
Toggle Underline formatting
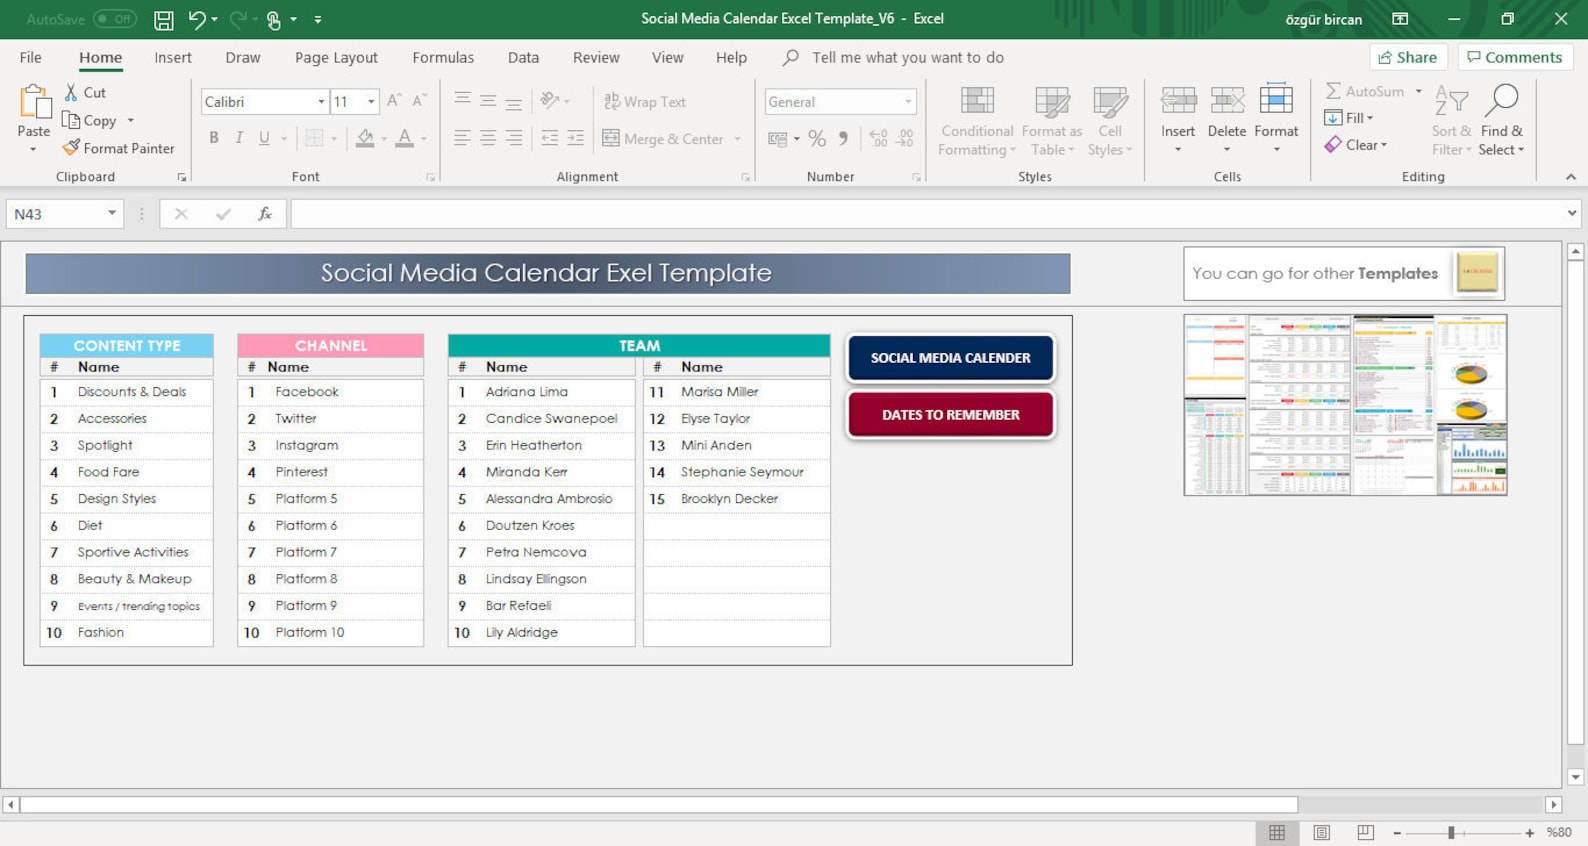pyautogui.click(x=264, y=138)
